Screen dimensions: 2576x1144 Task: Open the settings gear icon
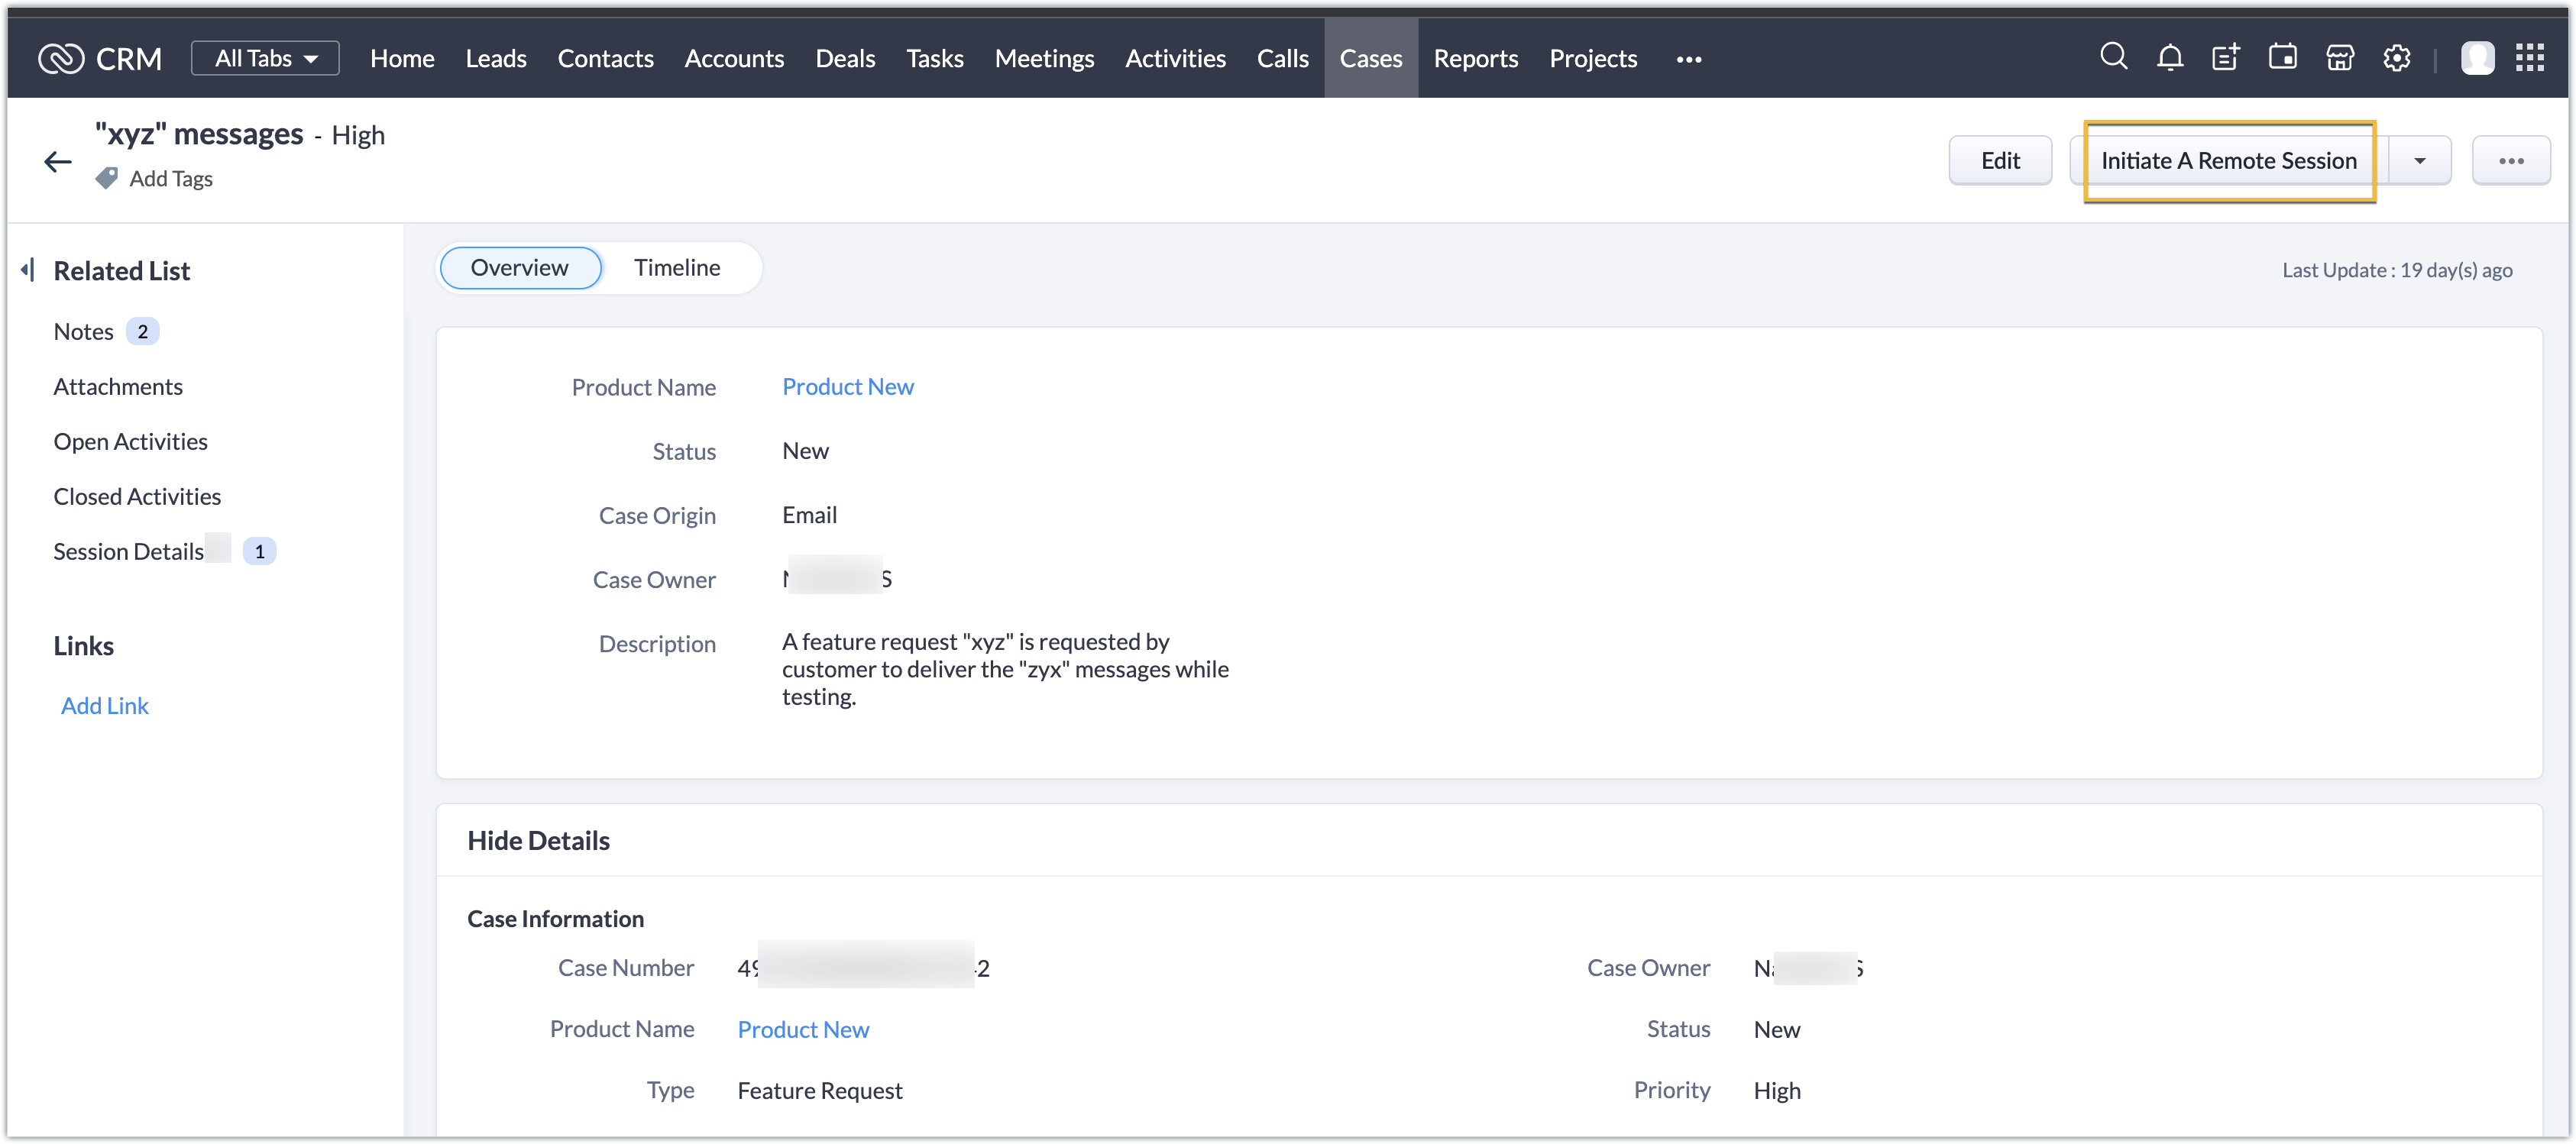[2396, 58]
